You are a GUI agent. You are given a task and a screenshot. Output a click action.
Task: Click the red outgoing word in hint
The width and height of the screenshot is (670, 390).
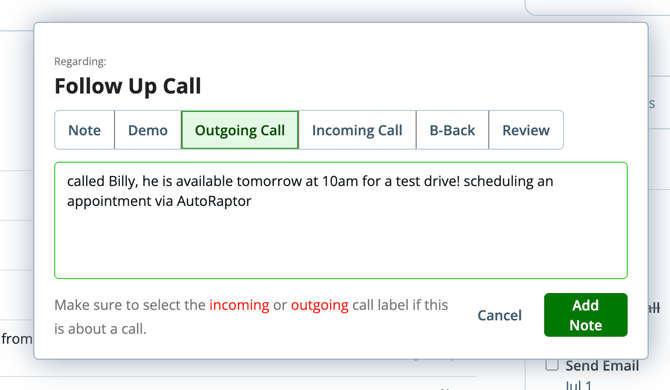pos(320,305)
